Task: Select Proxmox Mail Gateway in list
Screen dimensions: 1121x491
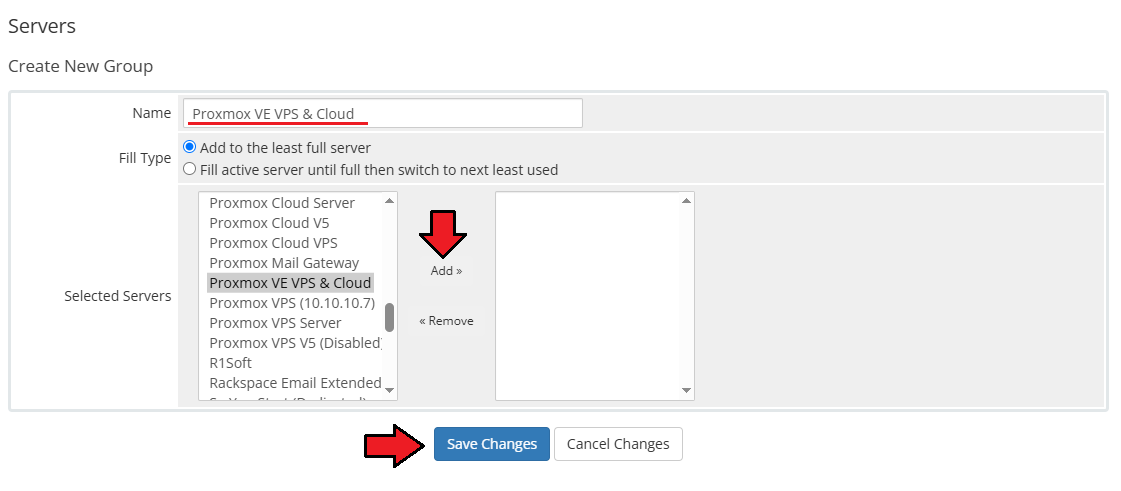Action: click(x=284, y=263)
